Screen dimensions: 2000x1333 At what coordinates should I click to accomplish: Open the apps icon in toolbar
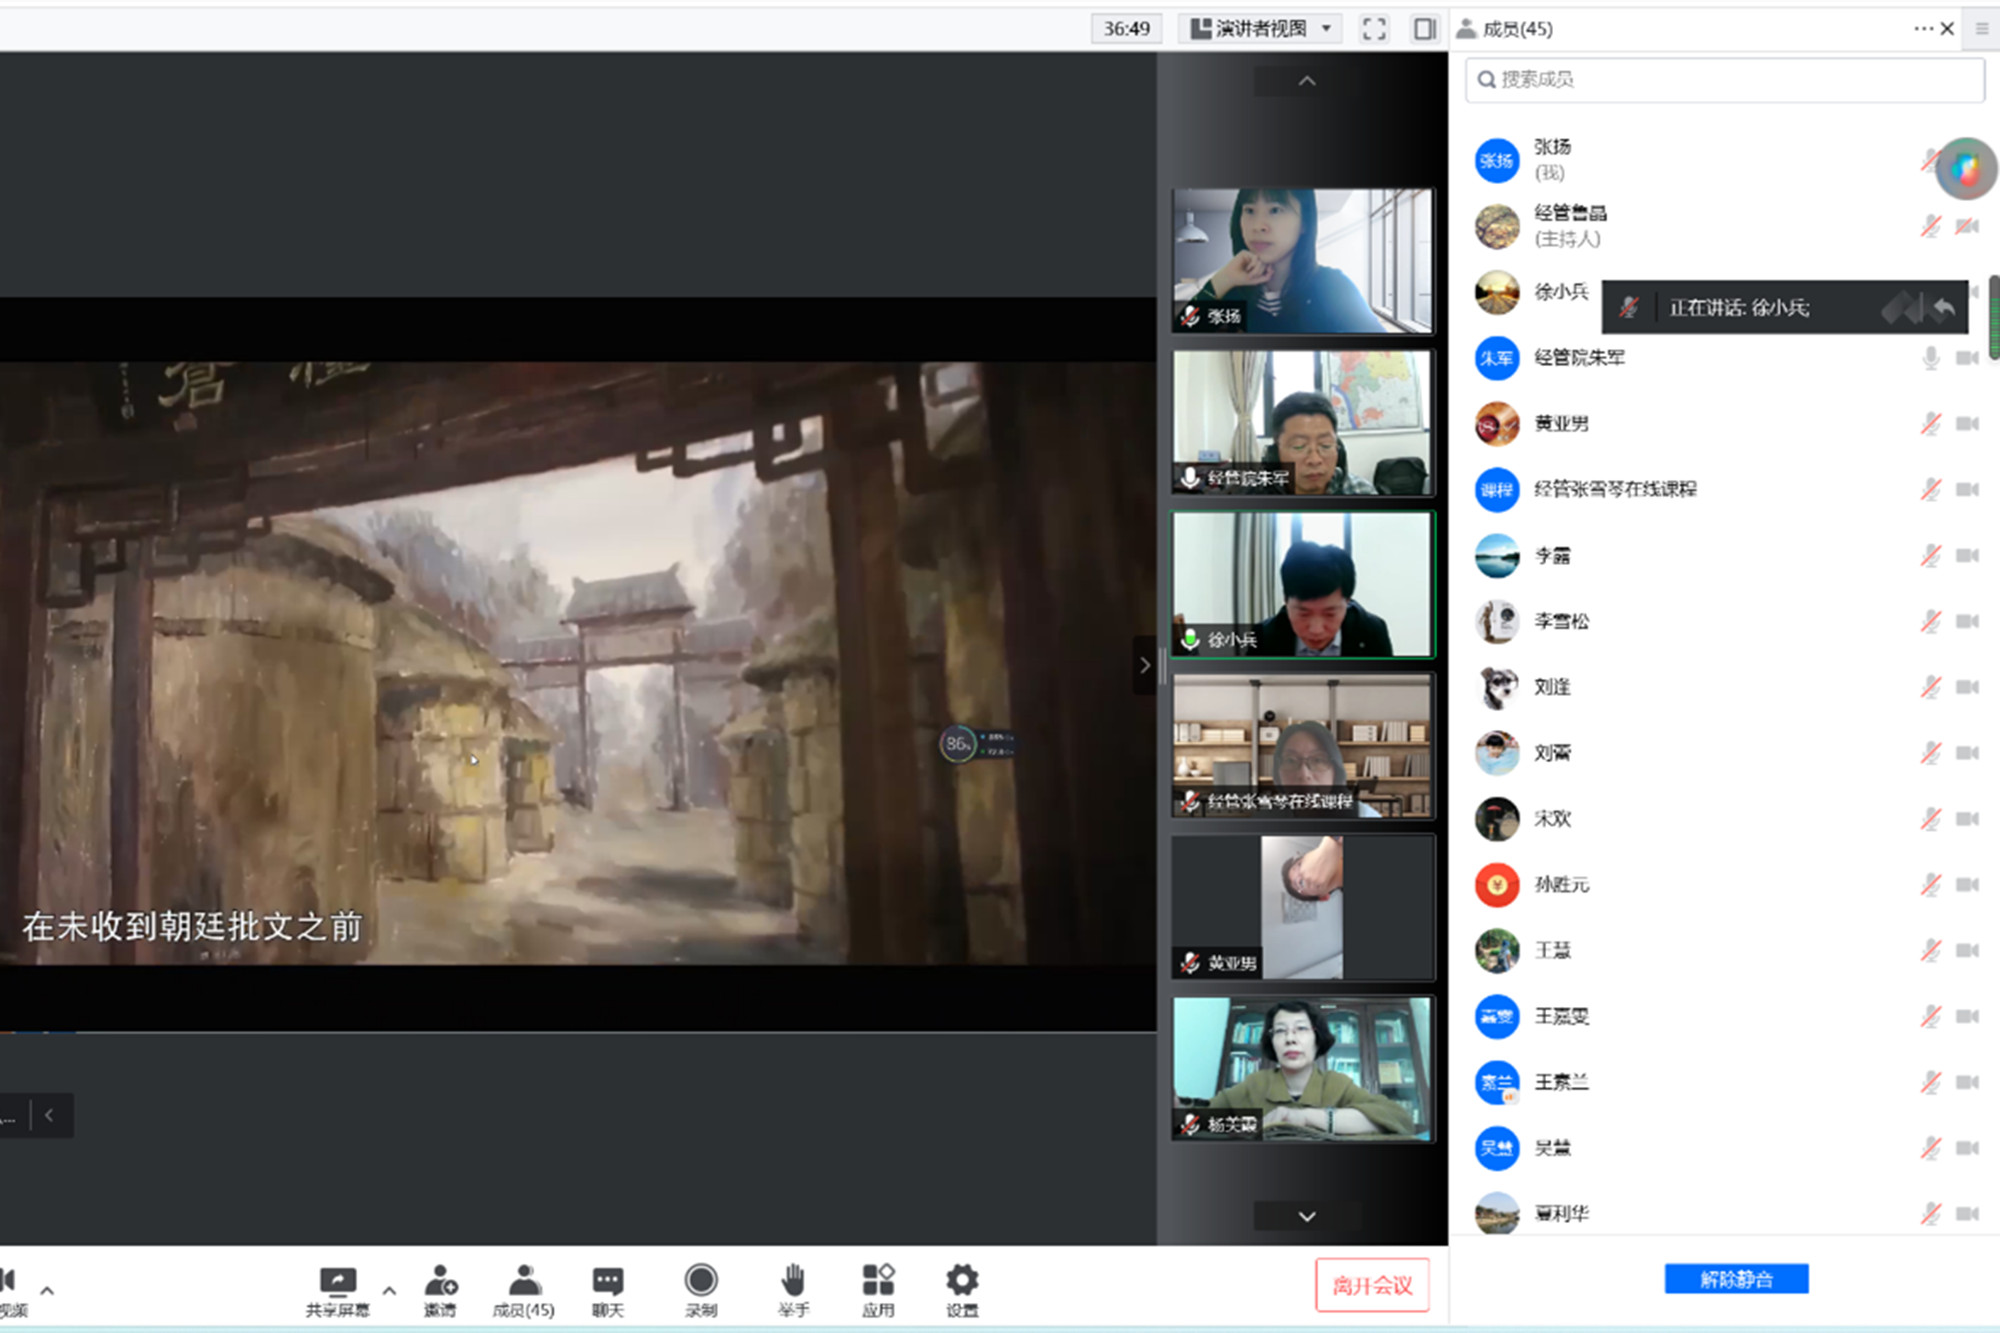pyautogui.click(x=878, y=1281)
